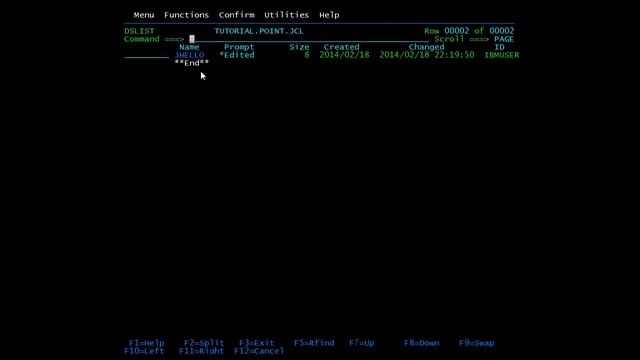Click the Changed column header
640x360 pixels.
pyautogui.click(x=427, y=47)
